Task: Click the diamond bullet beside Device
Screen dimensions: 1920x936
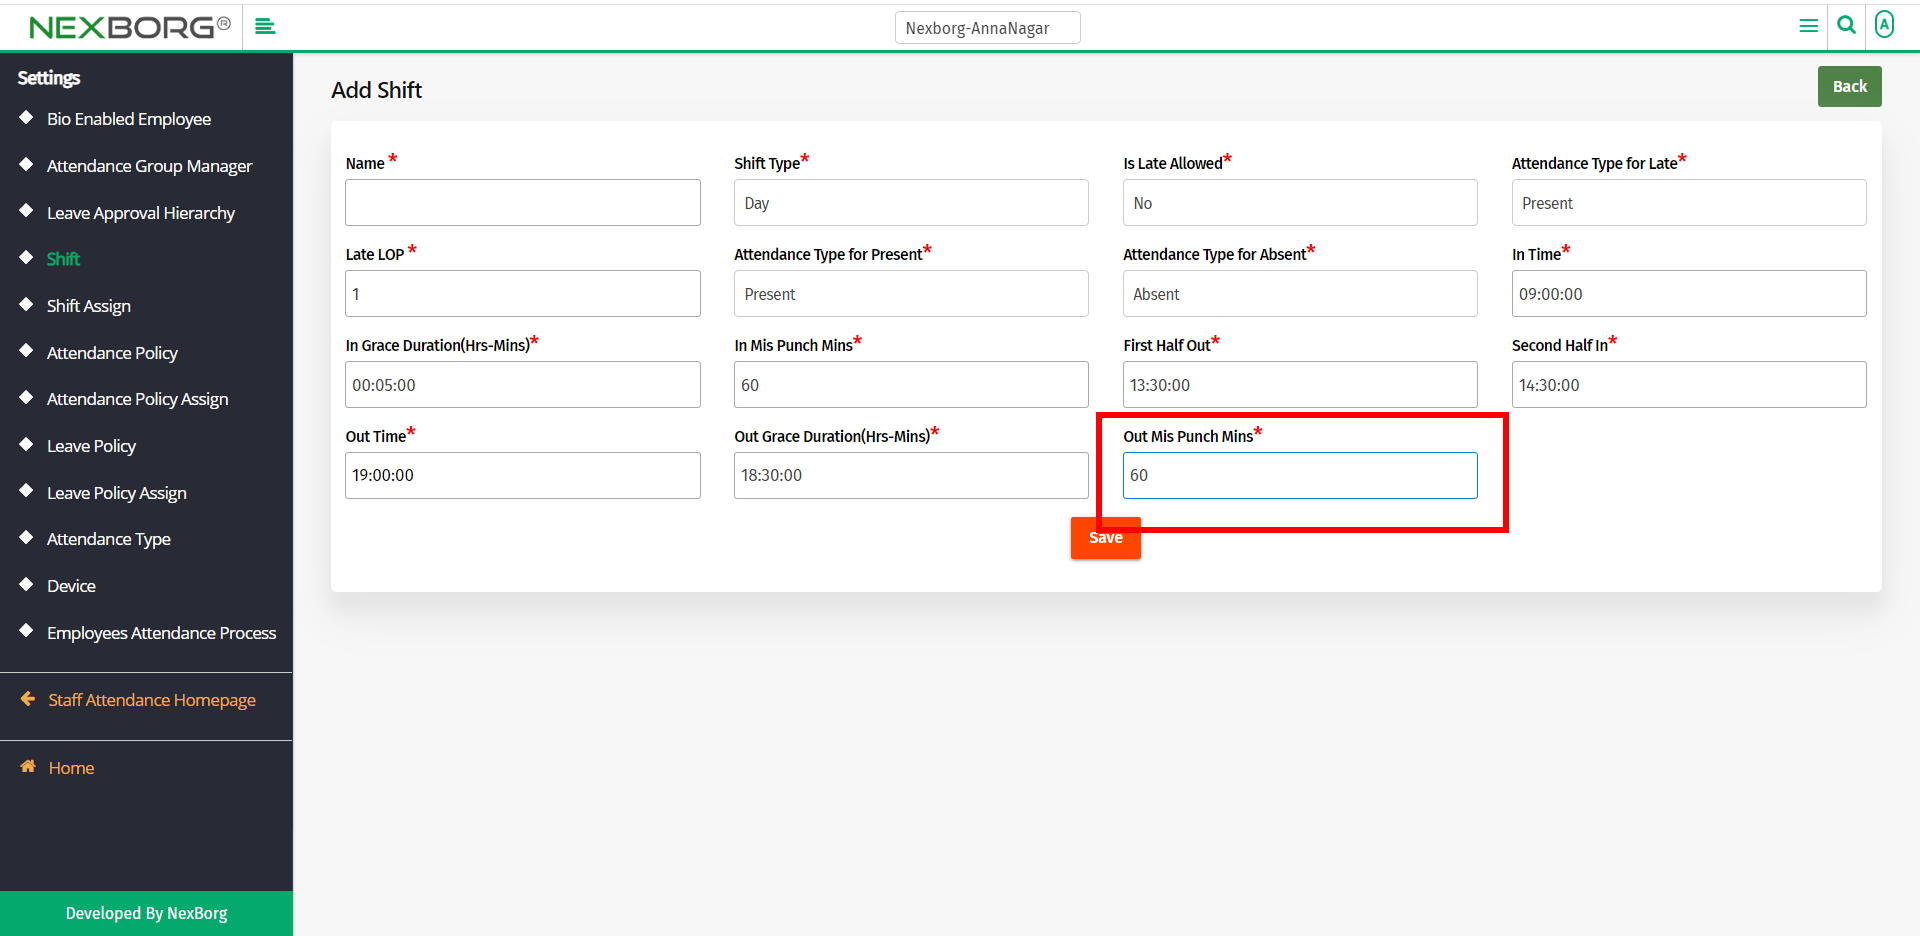Action: (x=26, y=584)
